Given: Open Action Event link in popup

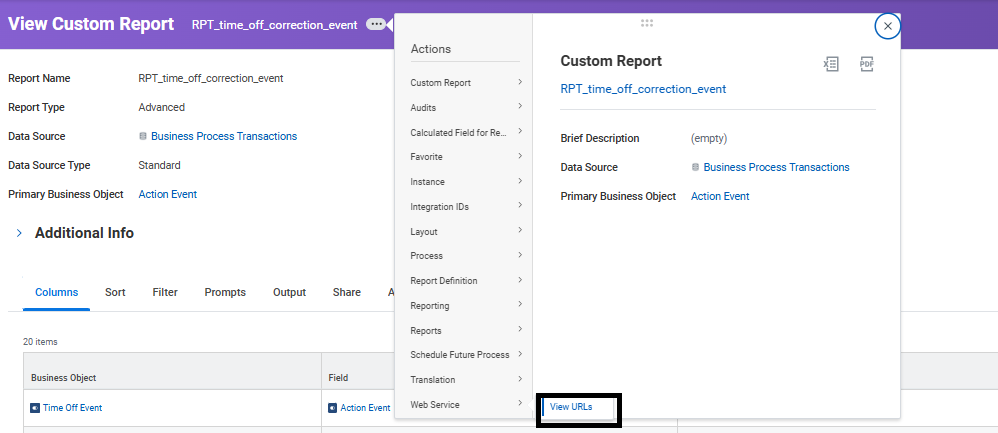Looking at the screenshot, I should [x=720, y=196].
